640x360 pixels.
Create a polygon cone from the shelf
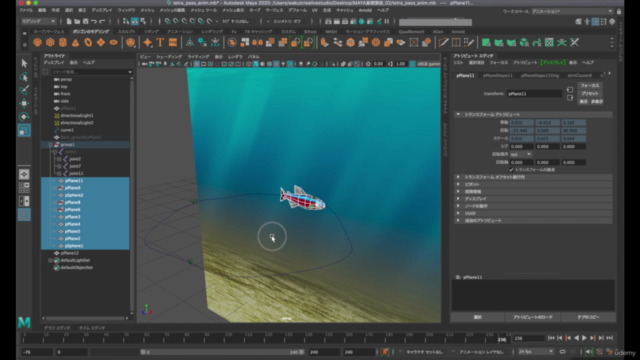tap(76, 42)
